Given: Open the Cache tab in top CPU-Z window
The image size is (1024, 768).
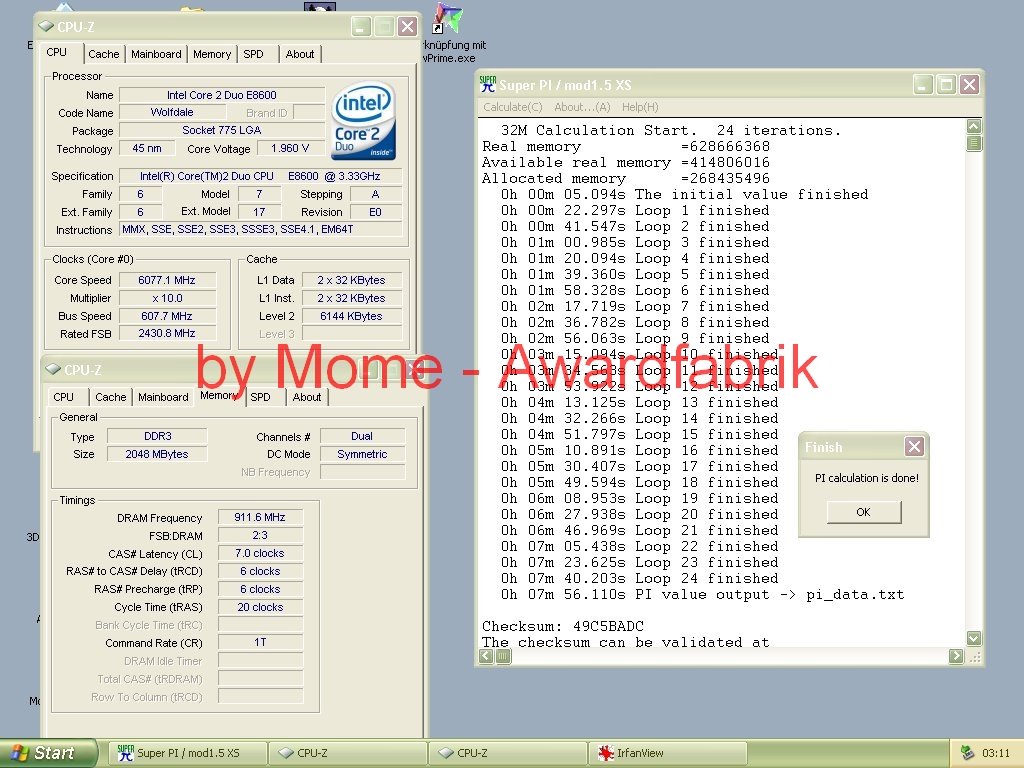Looking at the screenshot, I should coord(104,54).
